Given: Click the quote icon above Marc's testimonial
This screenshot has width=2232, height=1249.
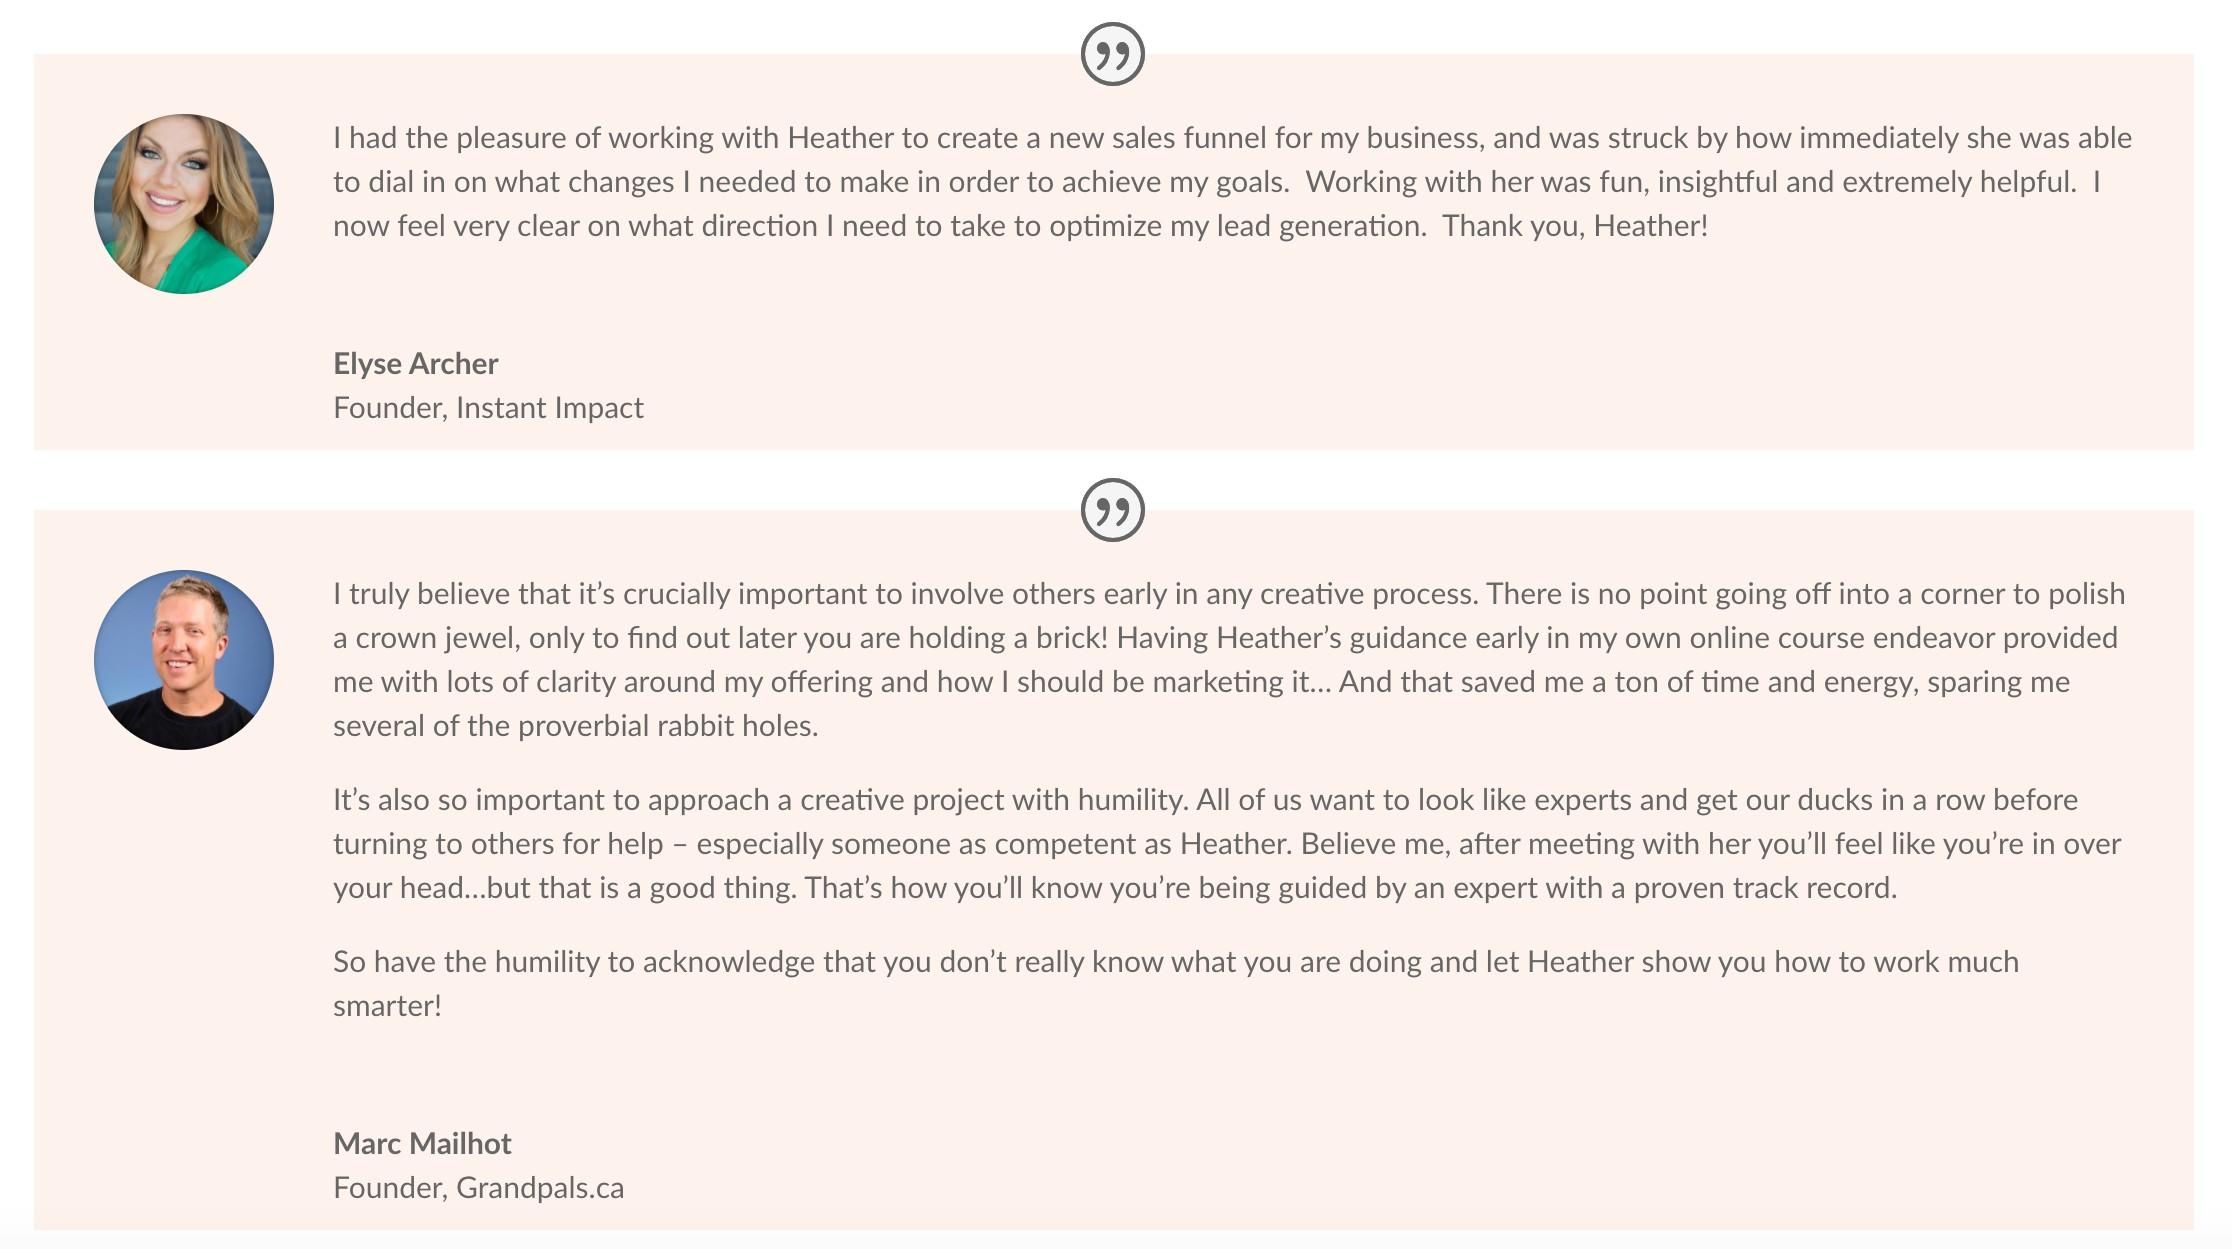Looking at the screenshot, I should tap(1113, 510).
